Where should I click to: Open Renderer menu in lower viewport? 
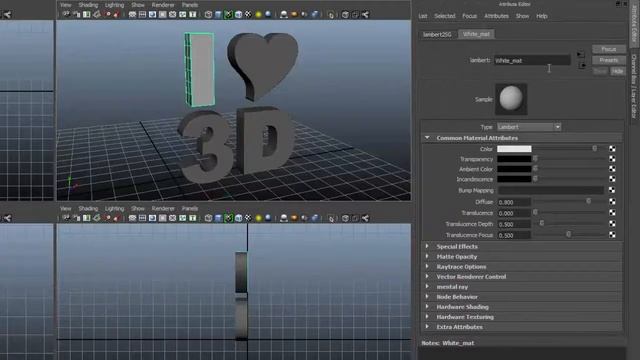[x=163, y=208]
